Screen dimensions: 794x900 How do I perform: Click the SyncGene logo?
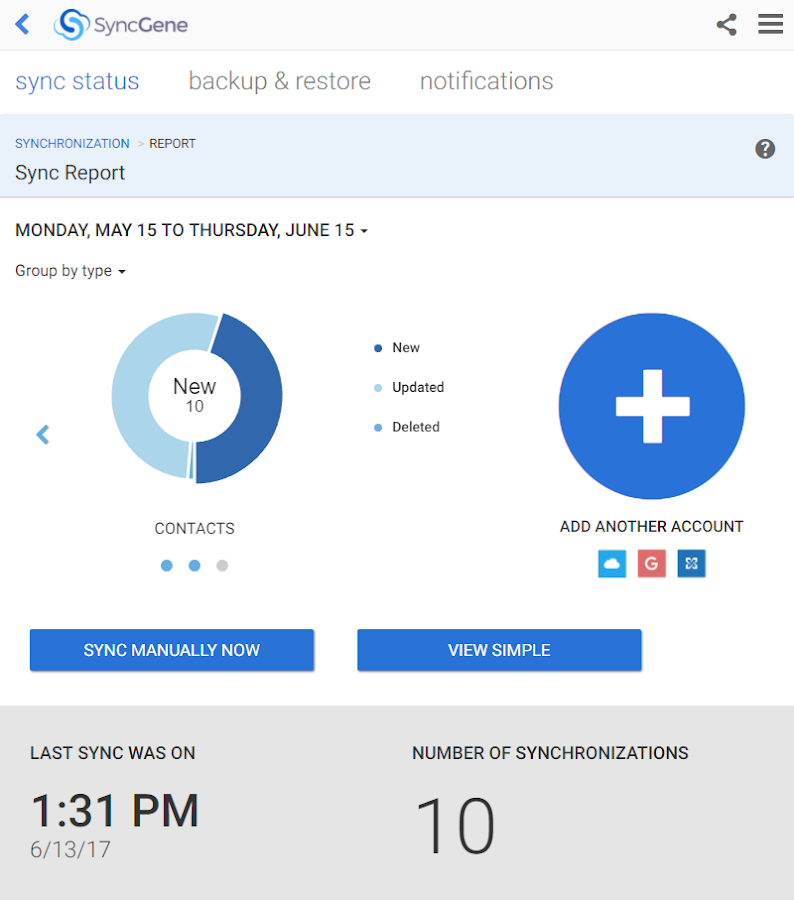[x=121, y=25]
